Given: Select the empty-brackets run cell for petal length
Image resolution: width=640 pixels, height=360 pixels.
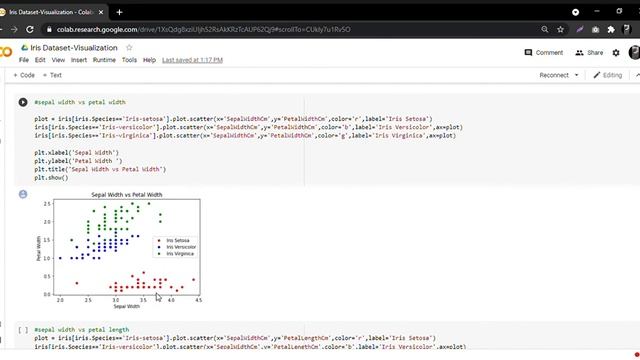Looking at the screenshot, I should pos(23,330).
